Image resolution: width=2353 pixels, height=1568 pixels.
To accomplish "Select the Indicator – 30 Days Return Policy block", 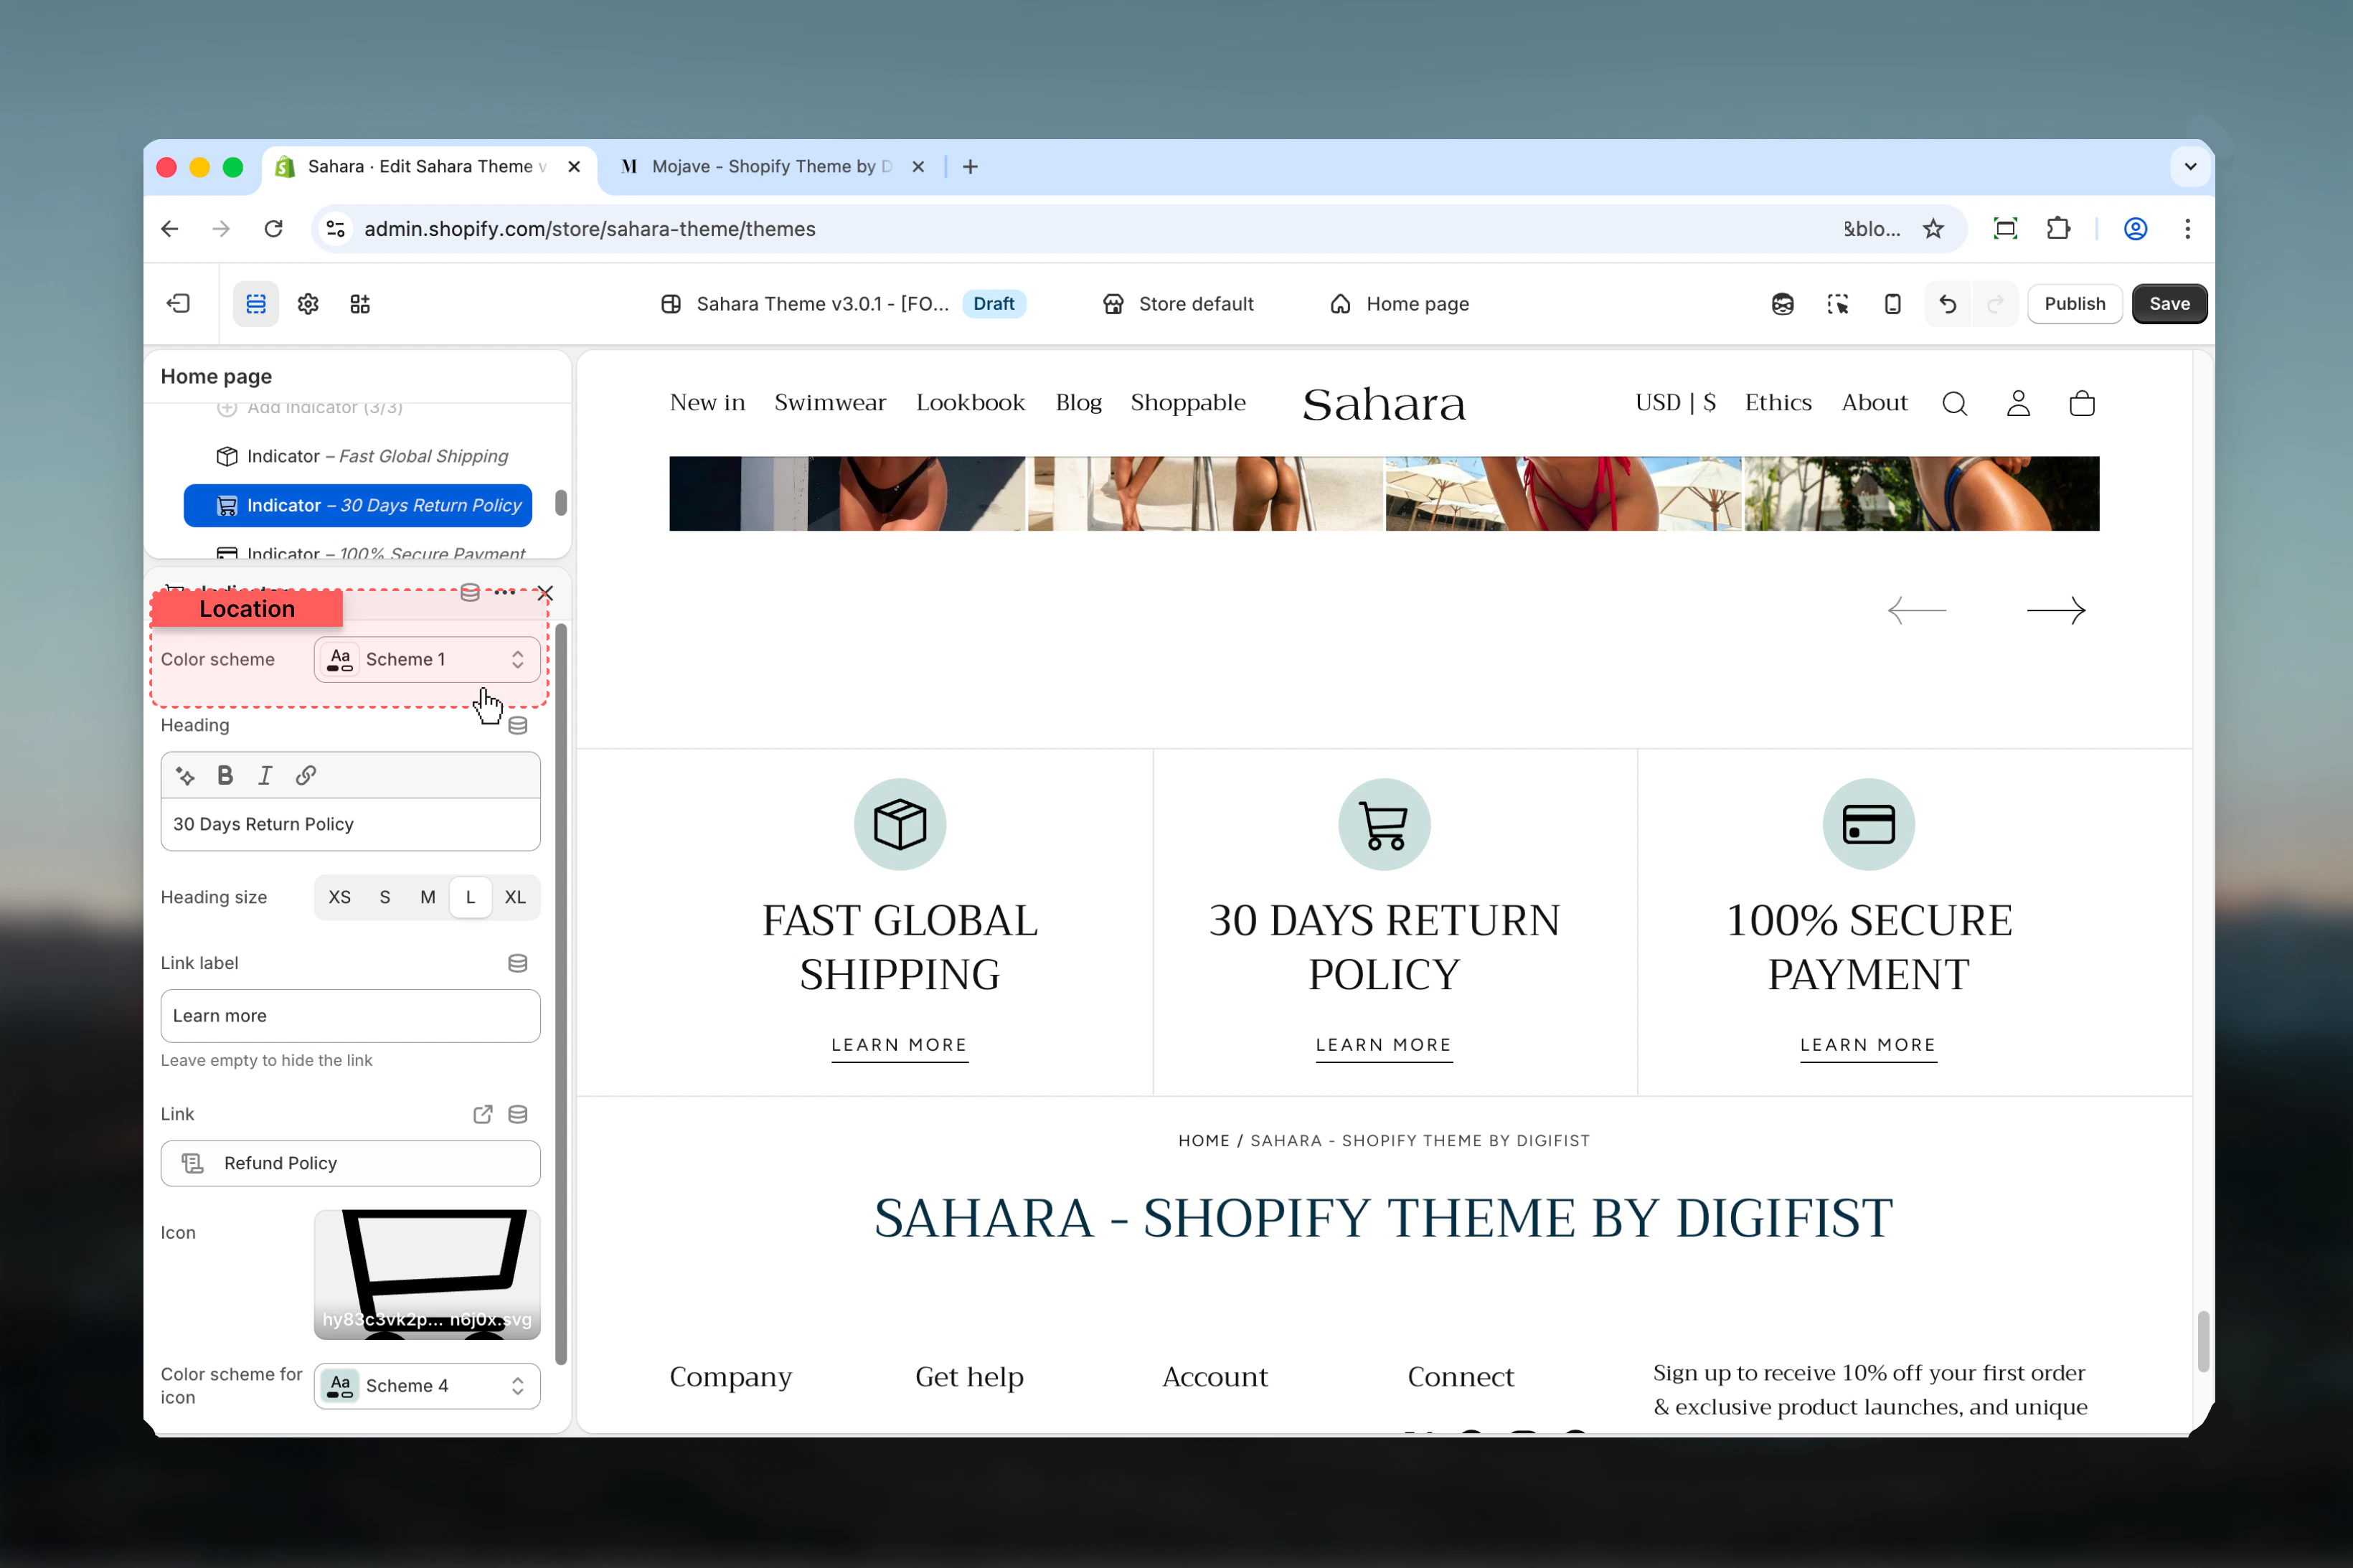I will [358, 506].
